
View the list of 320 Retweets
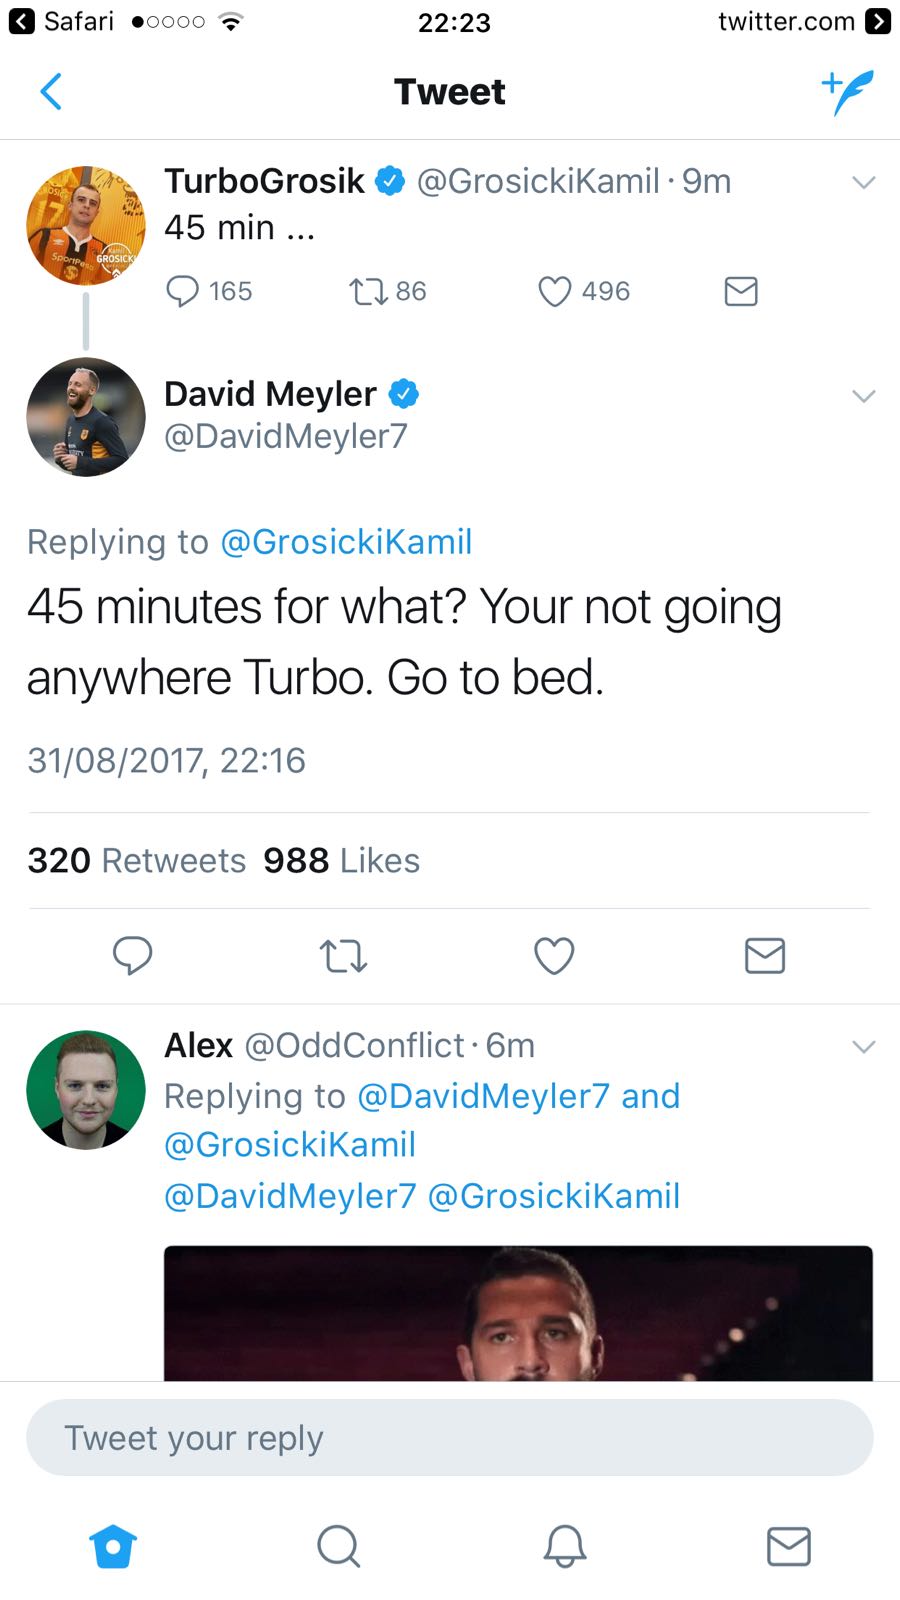coord(136,860)
